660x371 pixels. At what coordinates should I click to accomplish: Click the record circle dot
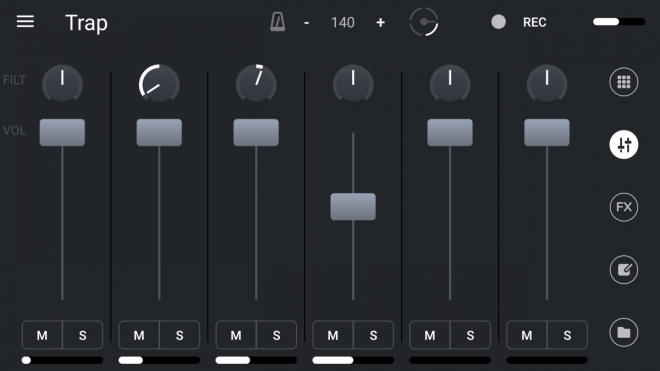click(x=498, y=22)
